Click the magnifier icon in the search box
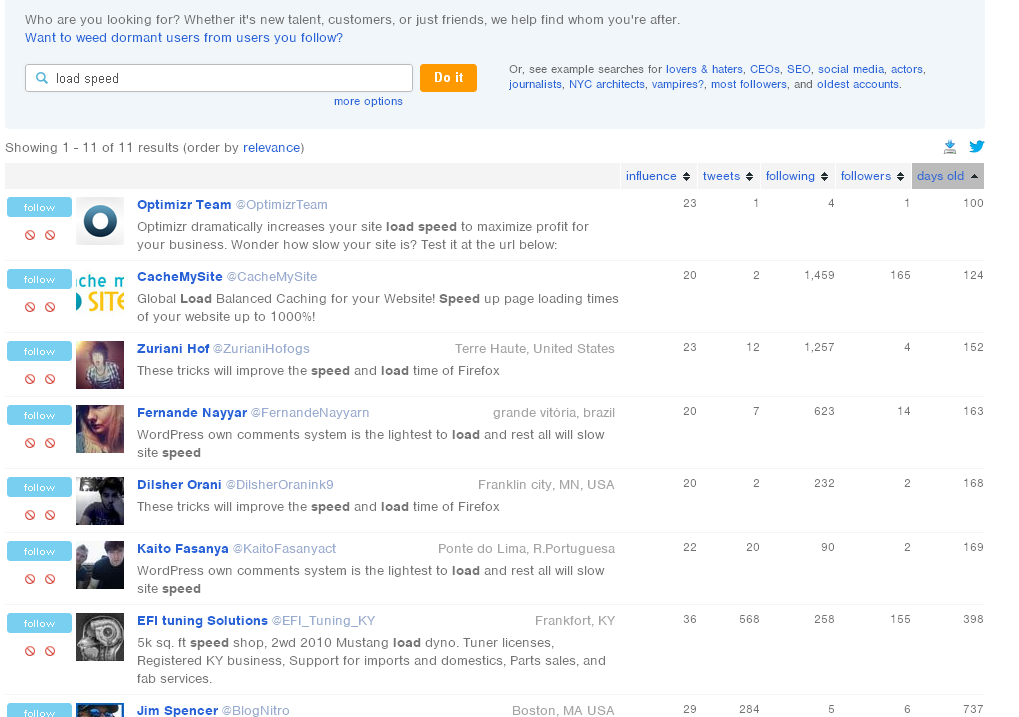 click(42, 78)
